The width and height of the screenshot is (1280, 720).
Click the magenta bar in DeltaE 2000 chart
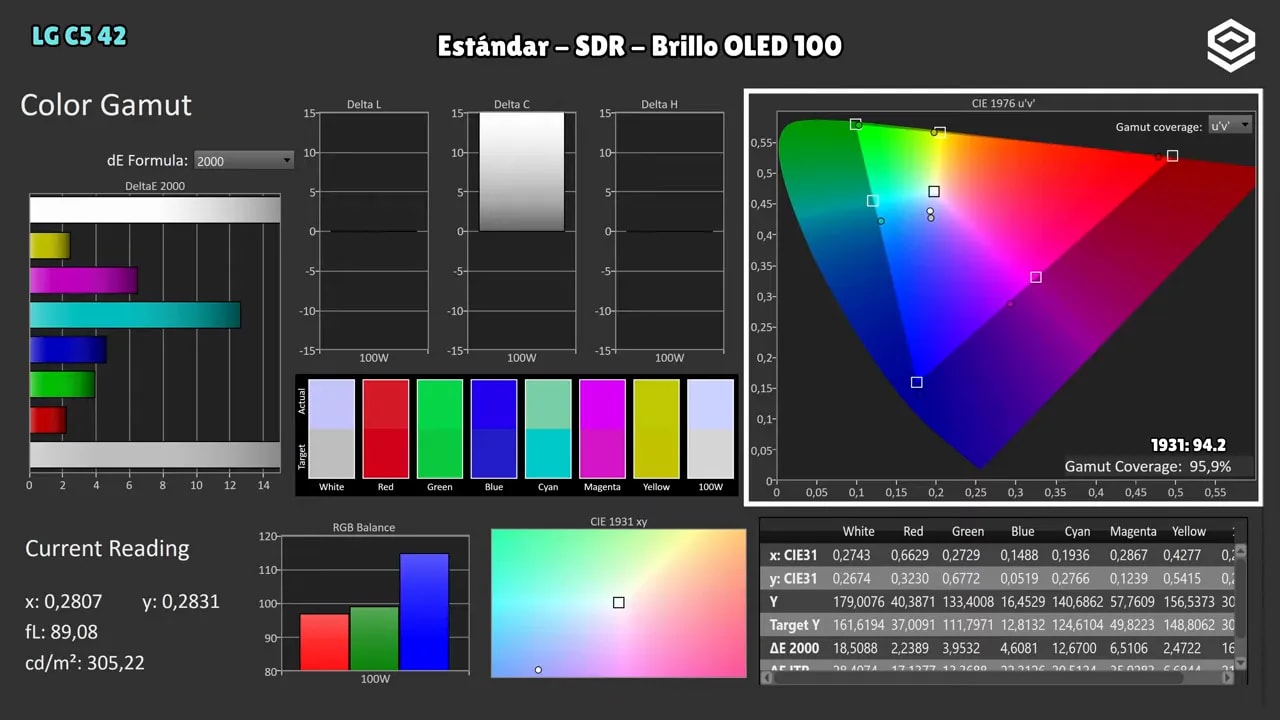point(83,280)
